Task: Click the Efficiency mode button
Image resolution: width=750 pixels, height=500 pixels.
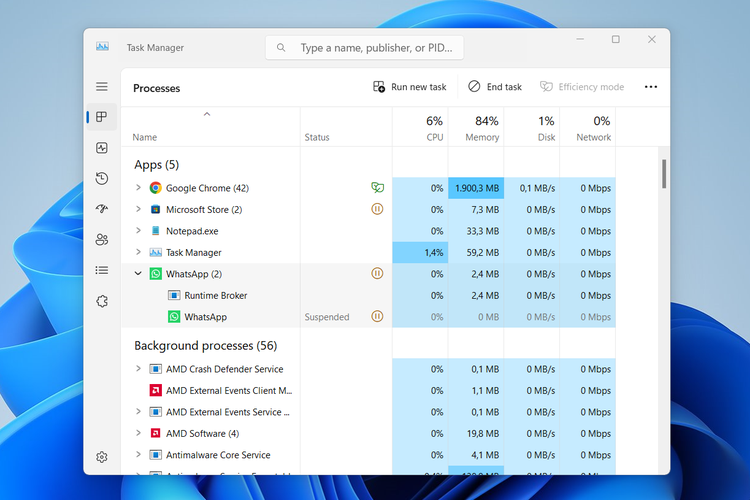Action: 582,87
